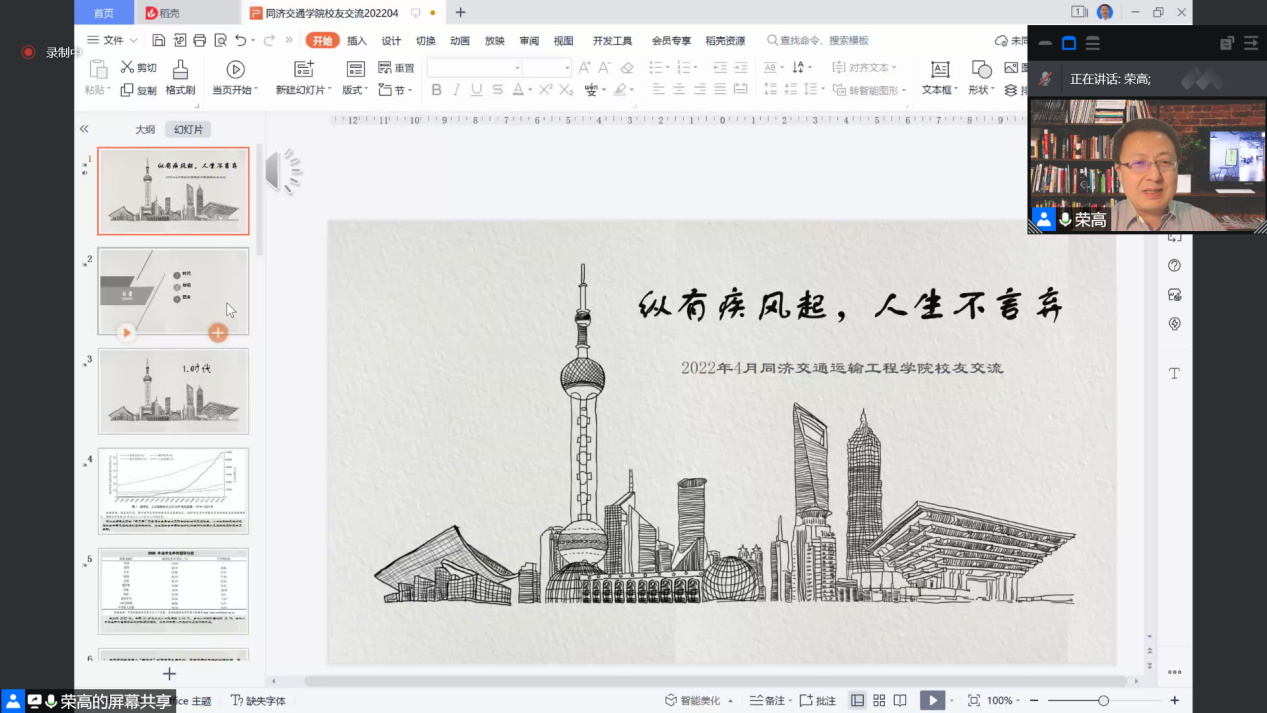Click the Print icon in quick toolbar
This screenshot has width=1267, height=713.
[x=200, y=40]
